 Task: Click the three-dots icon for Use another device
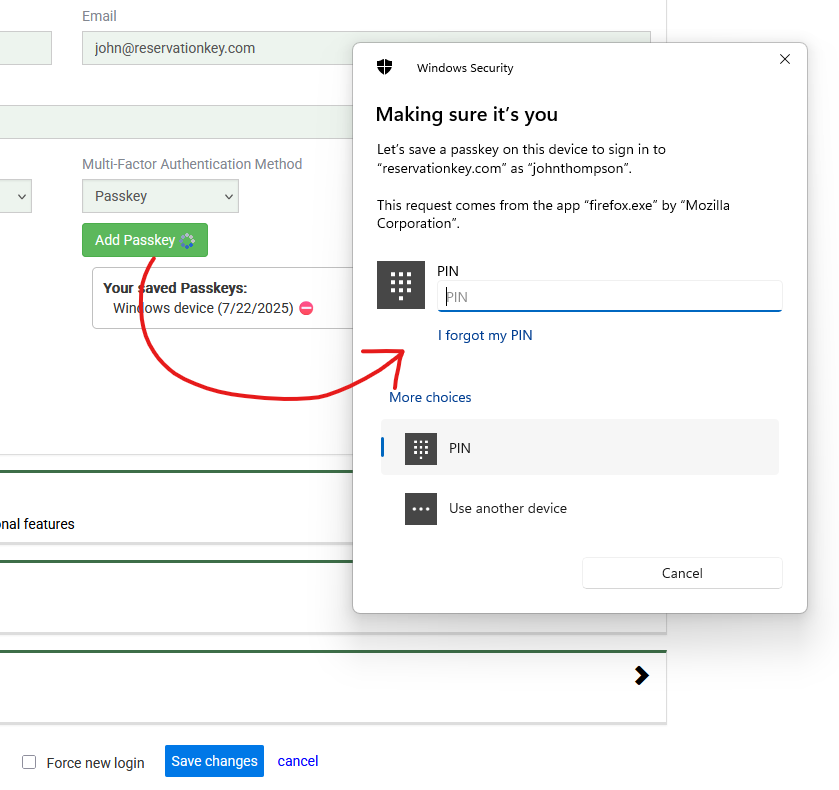[421, 508]
